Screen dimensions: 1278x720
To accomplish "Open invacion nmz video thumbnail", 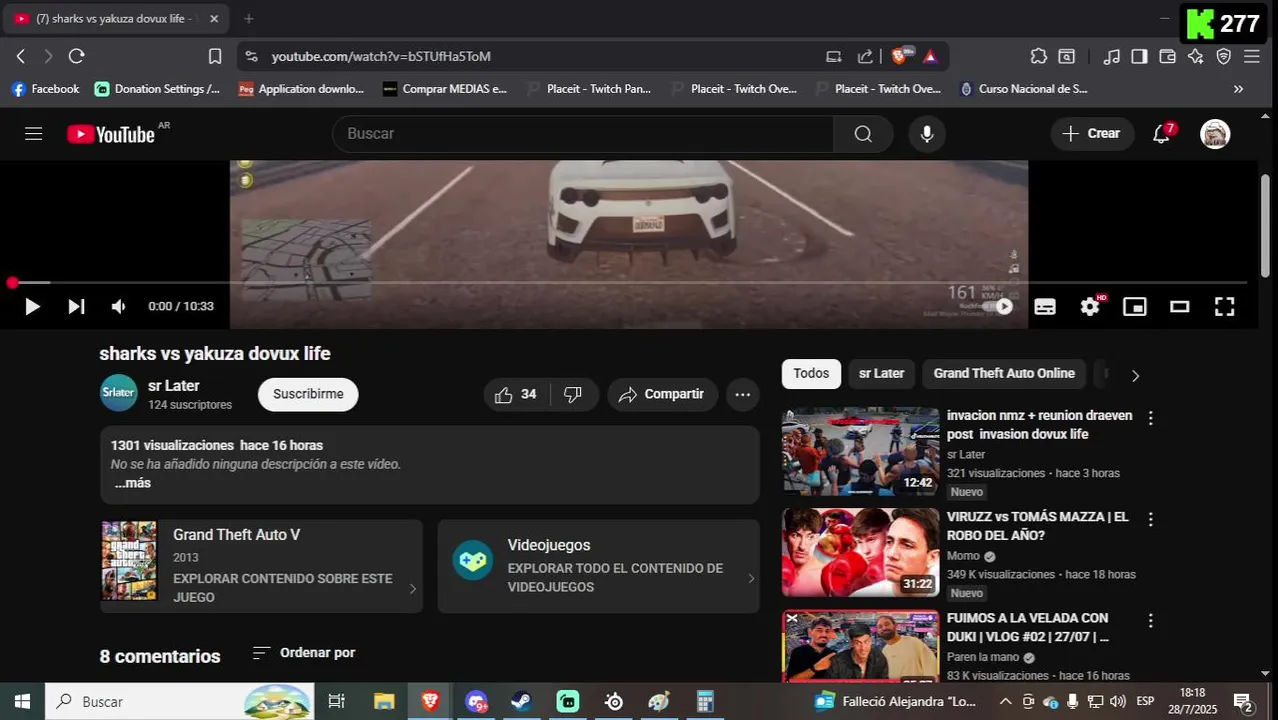I will point(861,451).
